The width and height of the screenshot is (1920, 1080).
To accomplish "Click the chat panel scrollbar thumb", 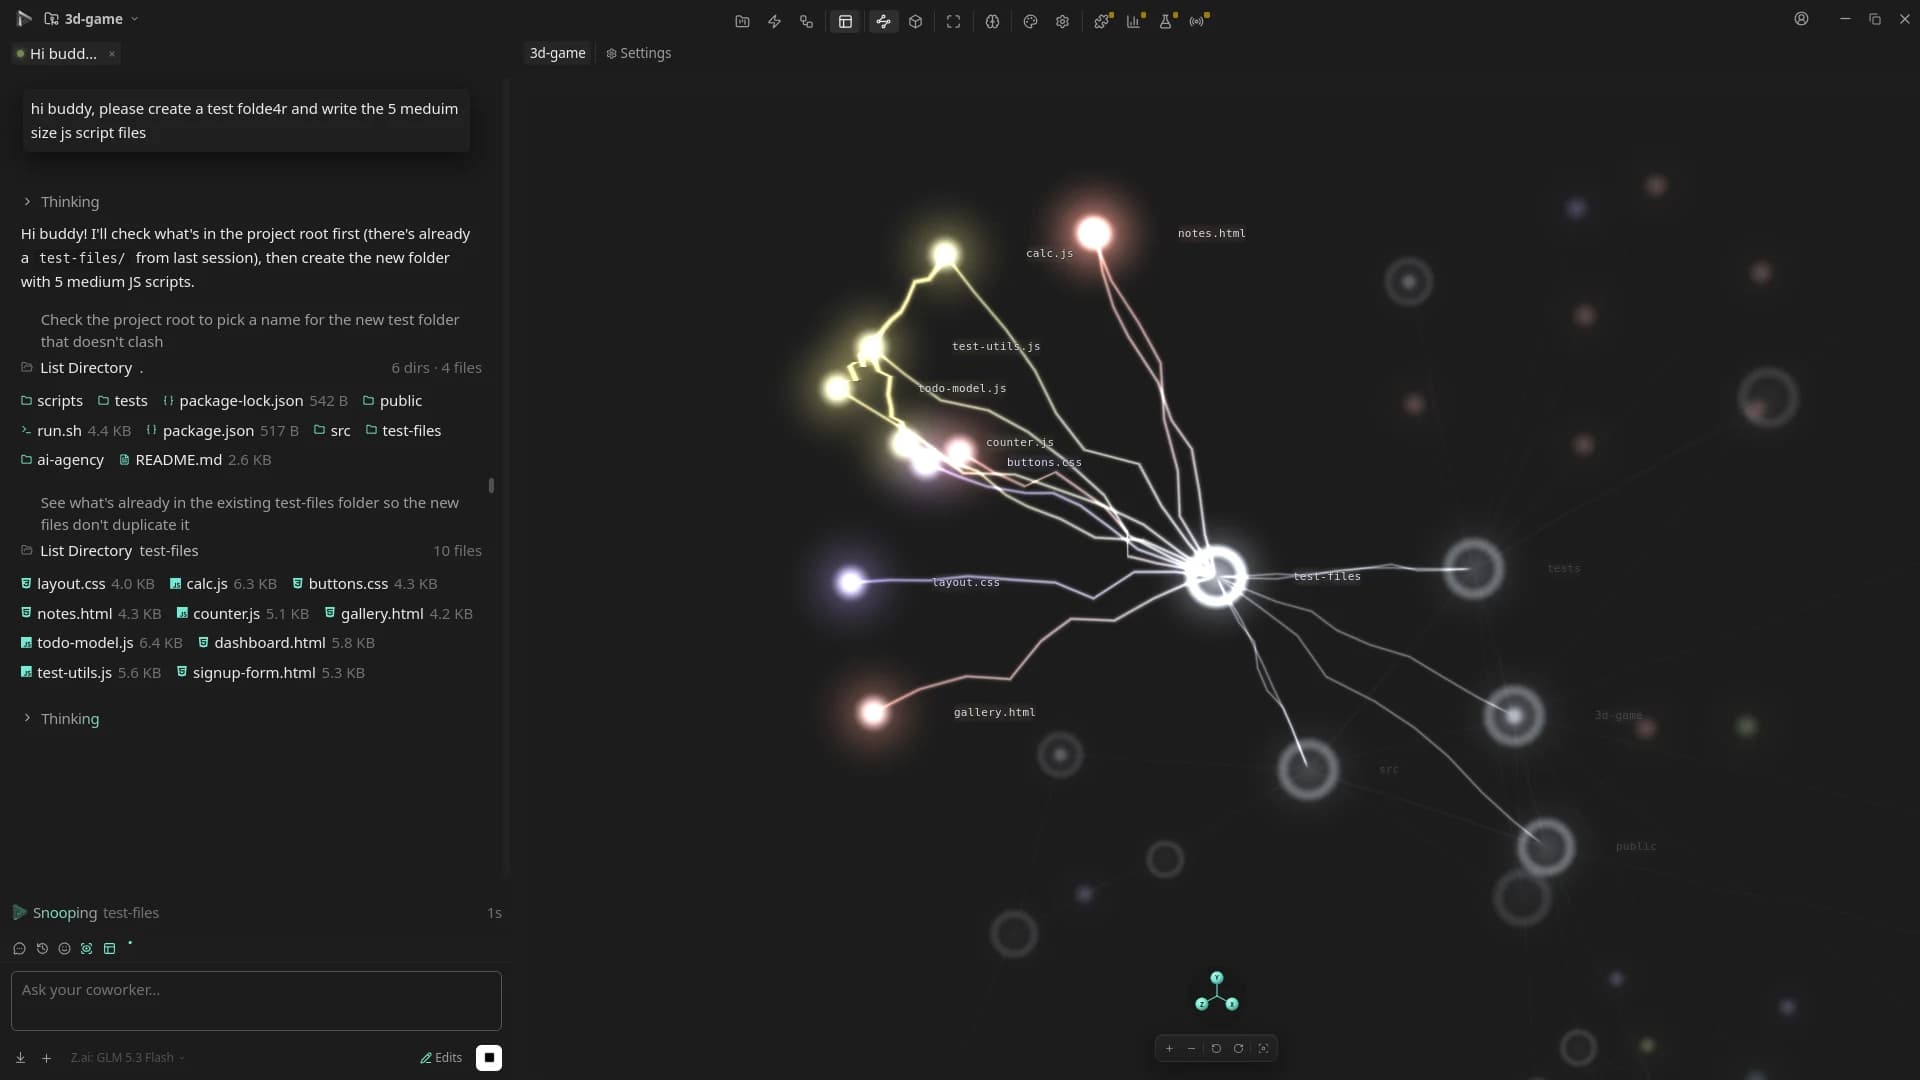I will (x=491, y=485).
